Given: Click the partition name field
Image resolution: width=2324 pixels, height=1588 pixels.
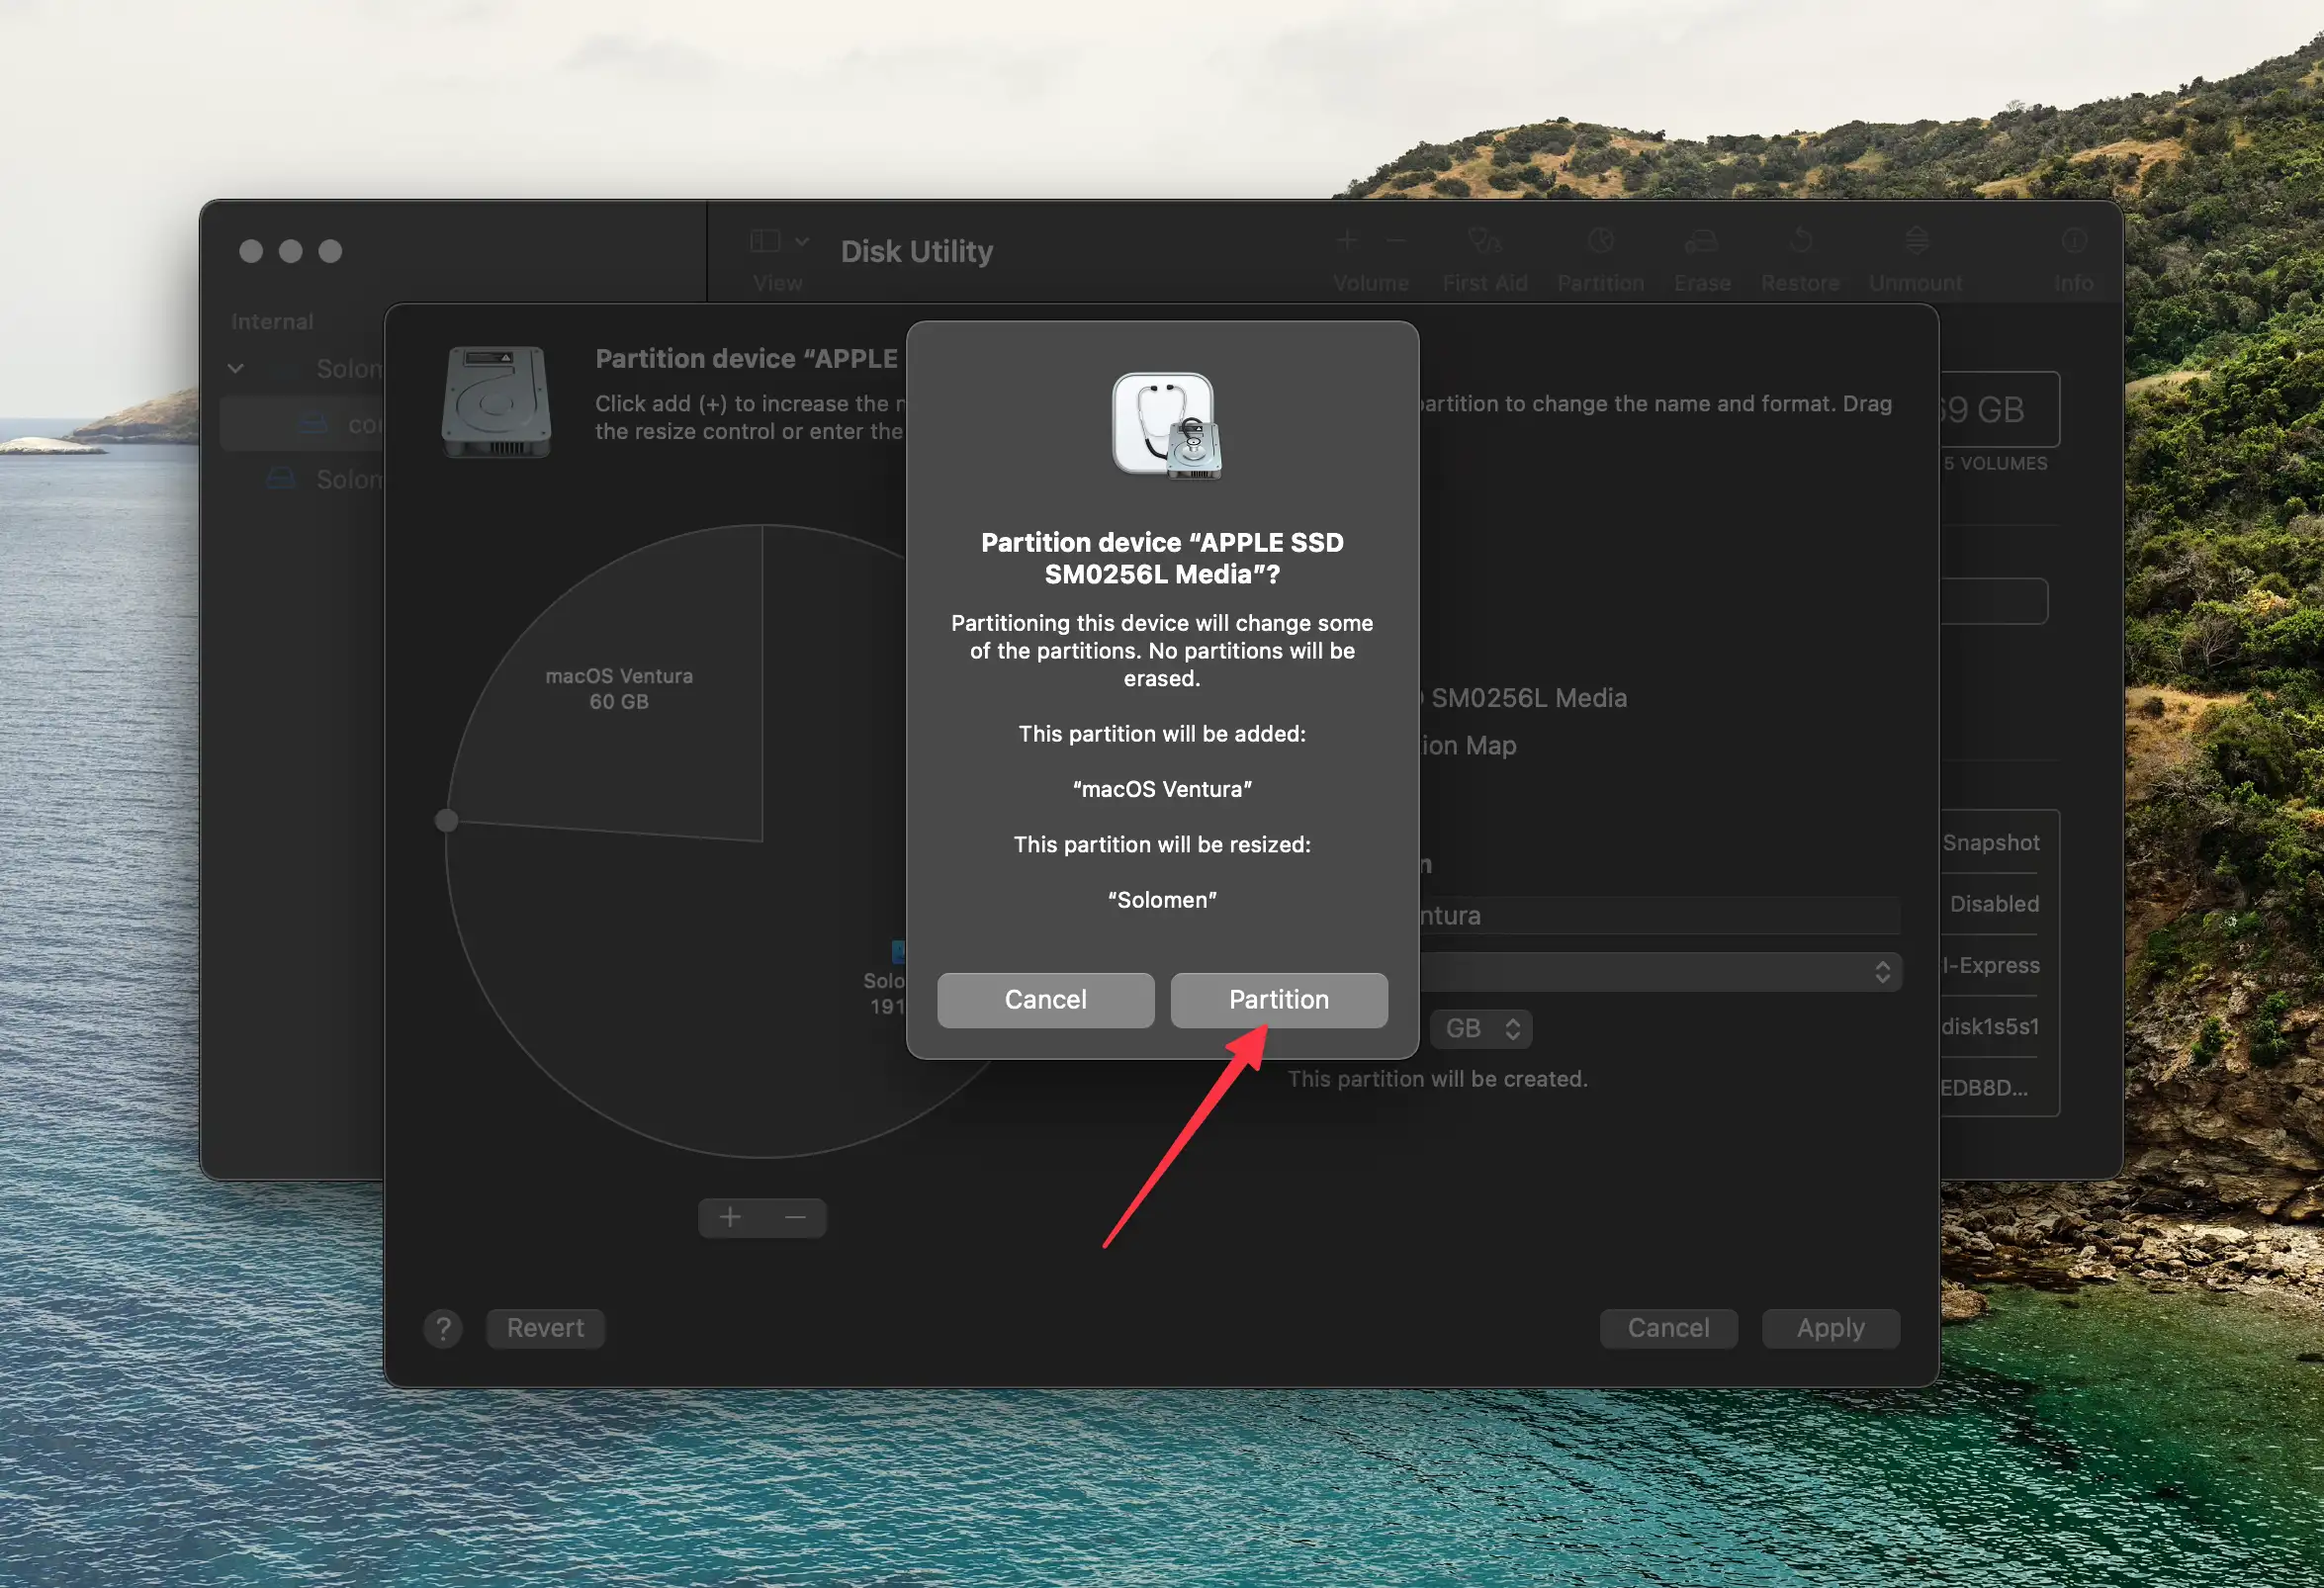Looking at the screenshot, I should click(1660, 915).
